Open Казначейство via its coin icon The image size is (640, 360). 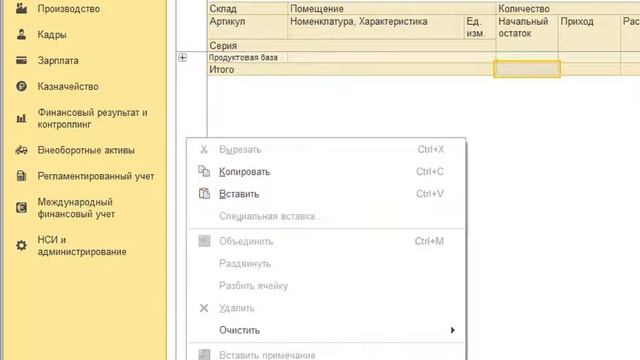(21, 86)
